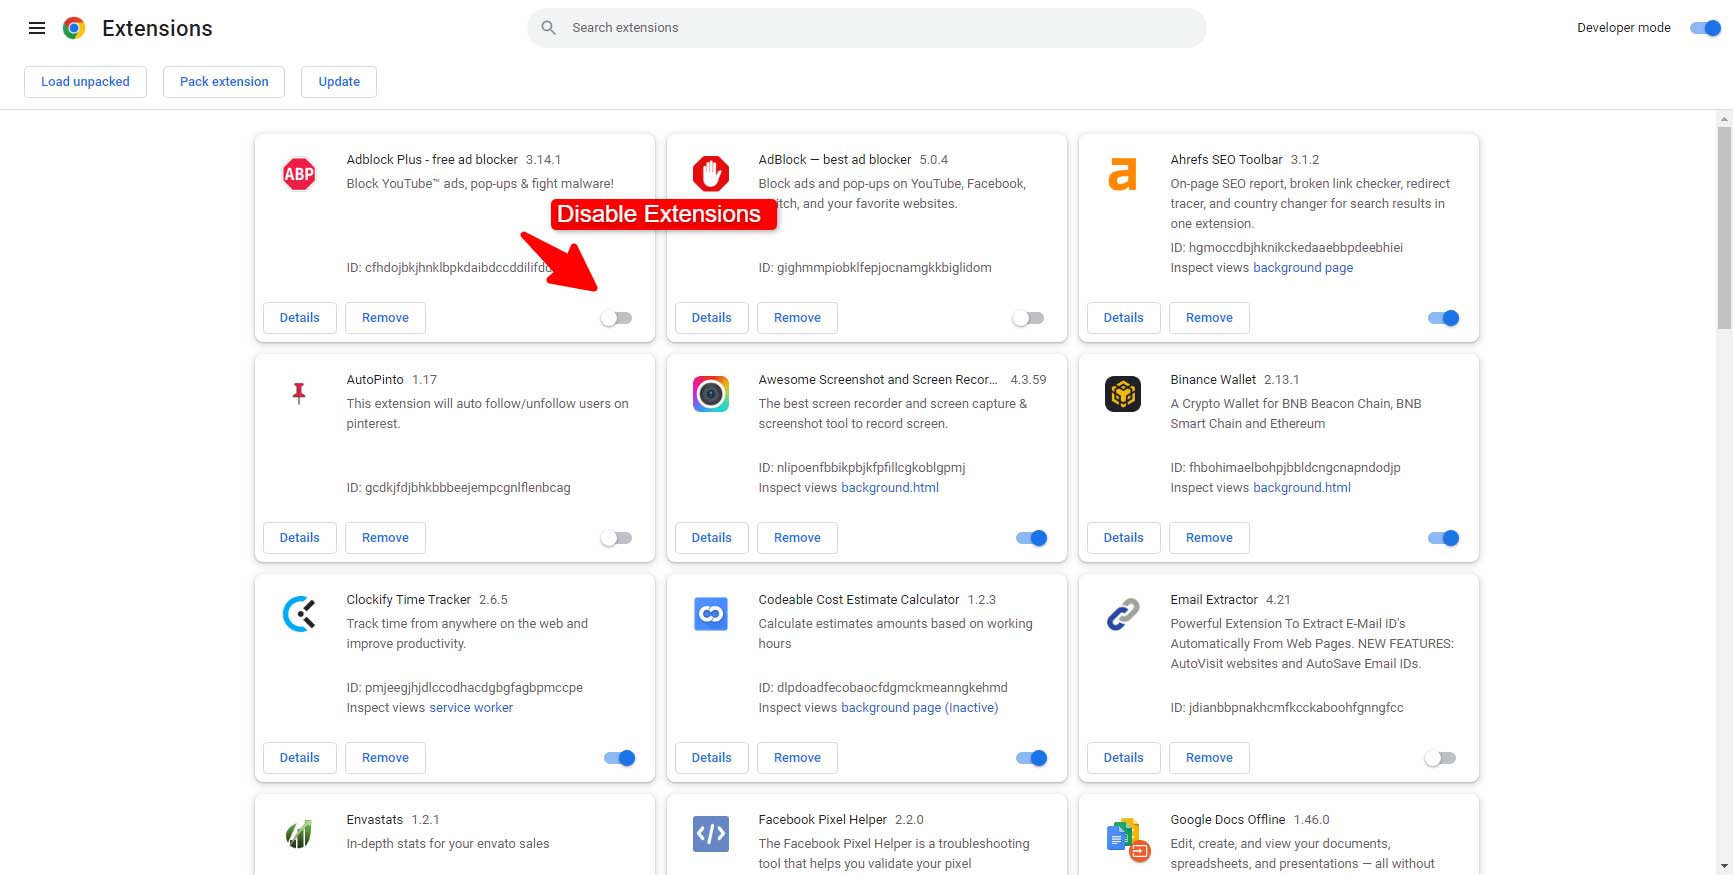Remove the Clockify Time Tracker extension
This screenshot has width=1733, height=875.
(385, 758)
